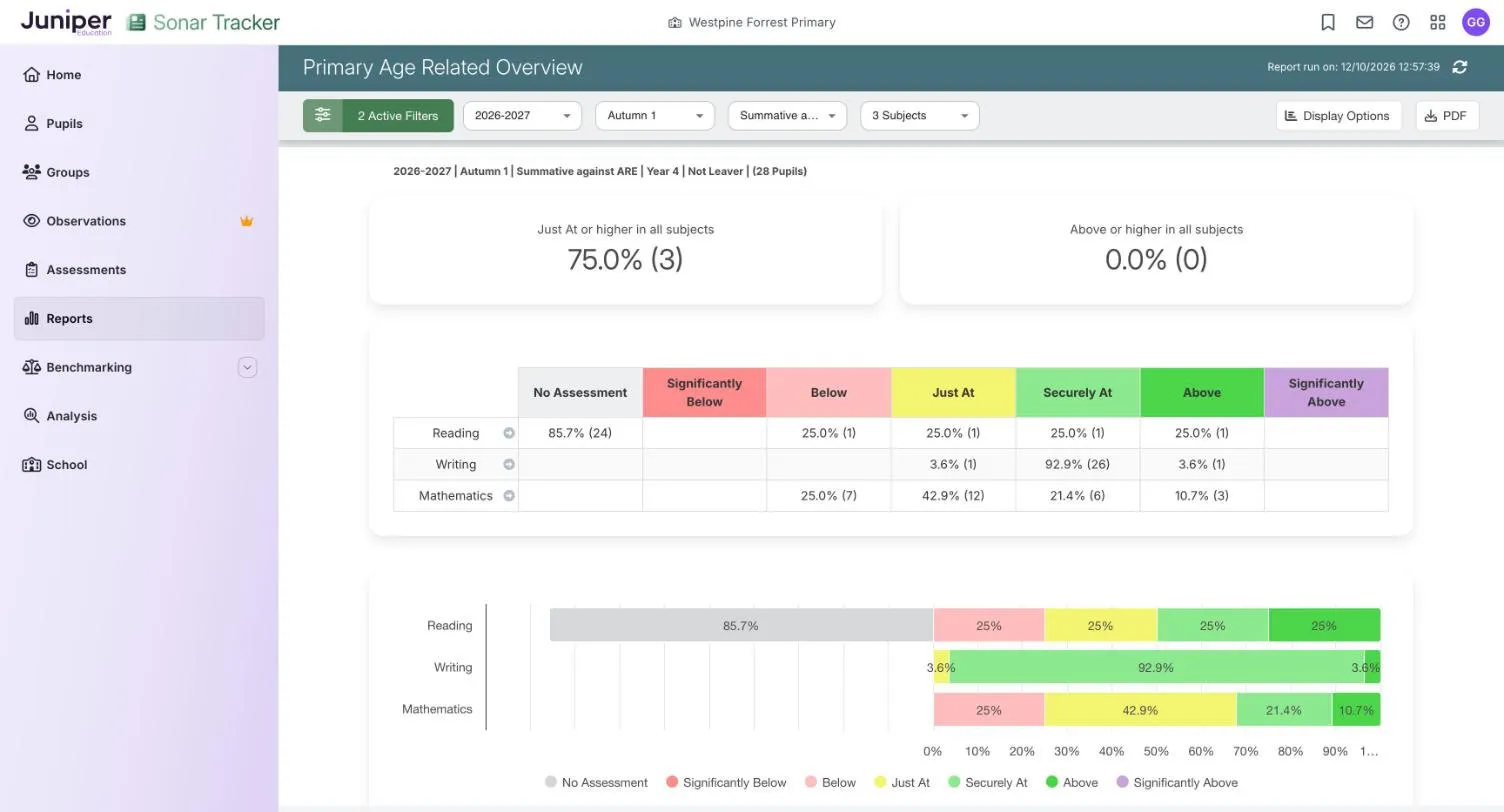Expand the Reading row arrow icon
Screen dimensions: 1504x812
point(509,433)
